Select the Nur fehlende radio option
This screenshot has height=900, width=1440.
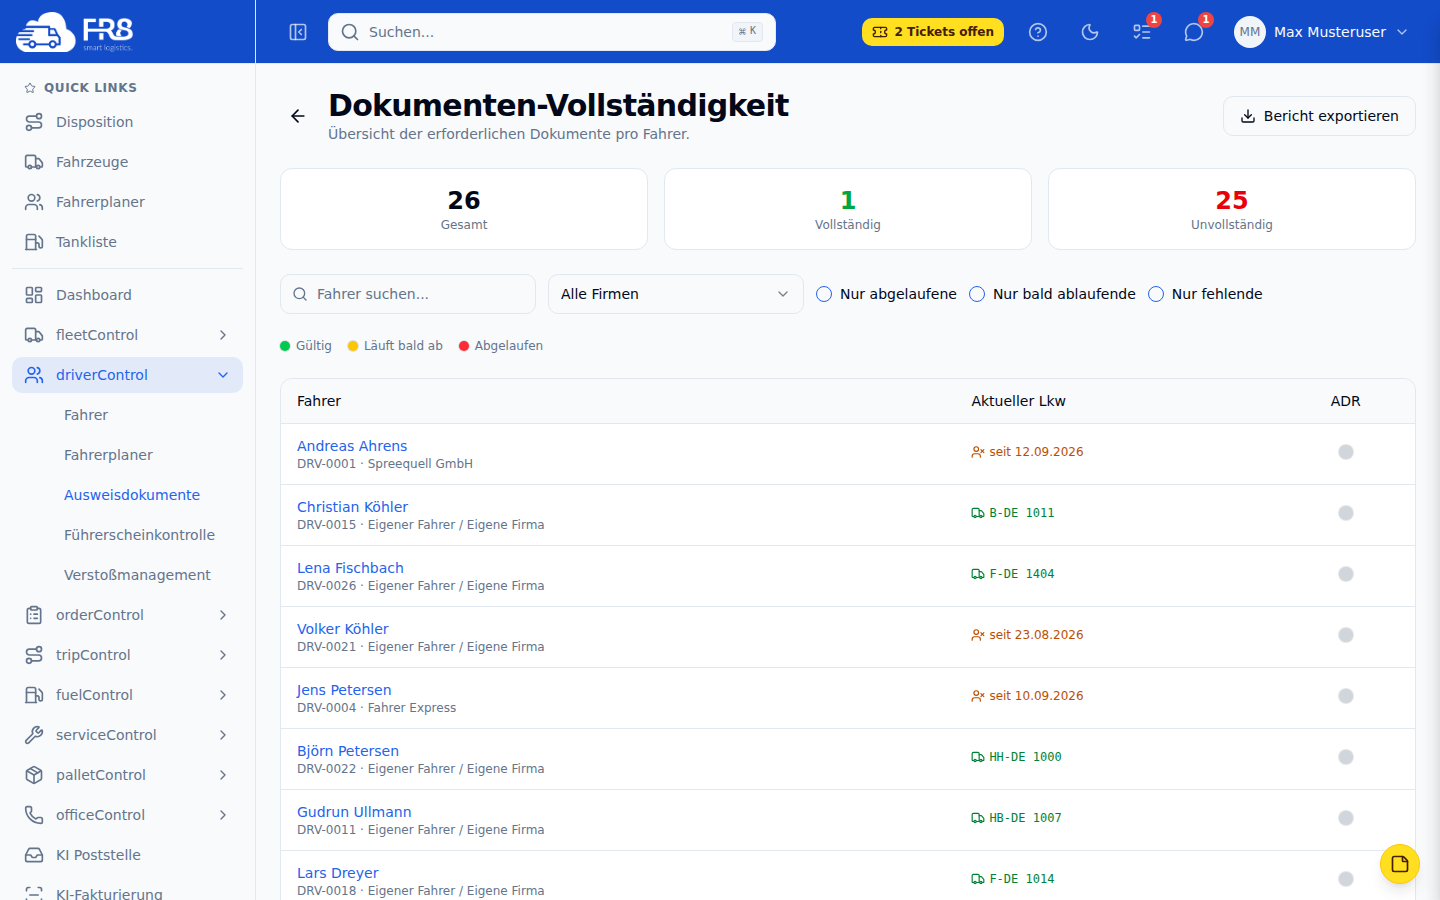pyautogui.click(x=1156, y=294)
